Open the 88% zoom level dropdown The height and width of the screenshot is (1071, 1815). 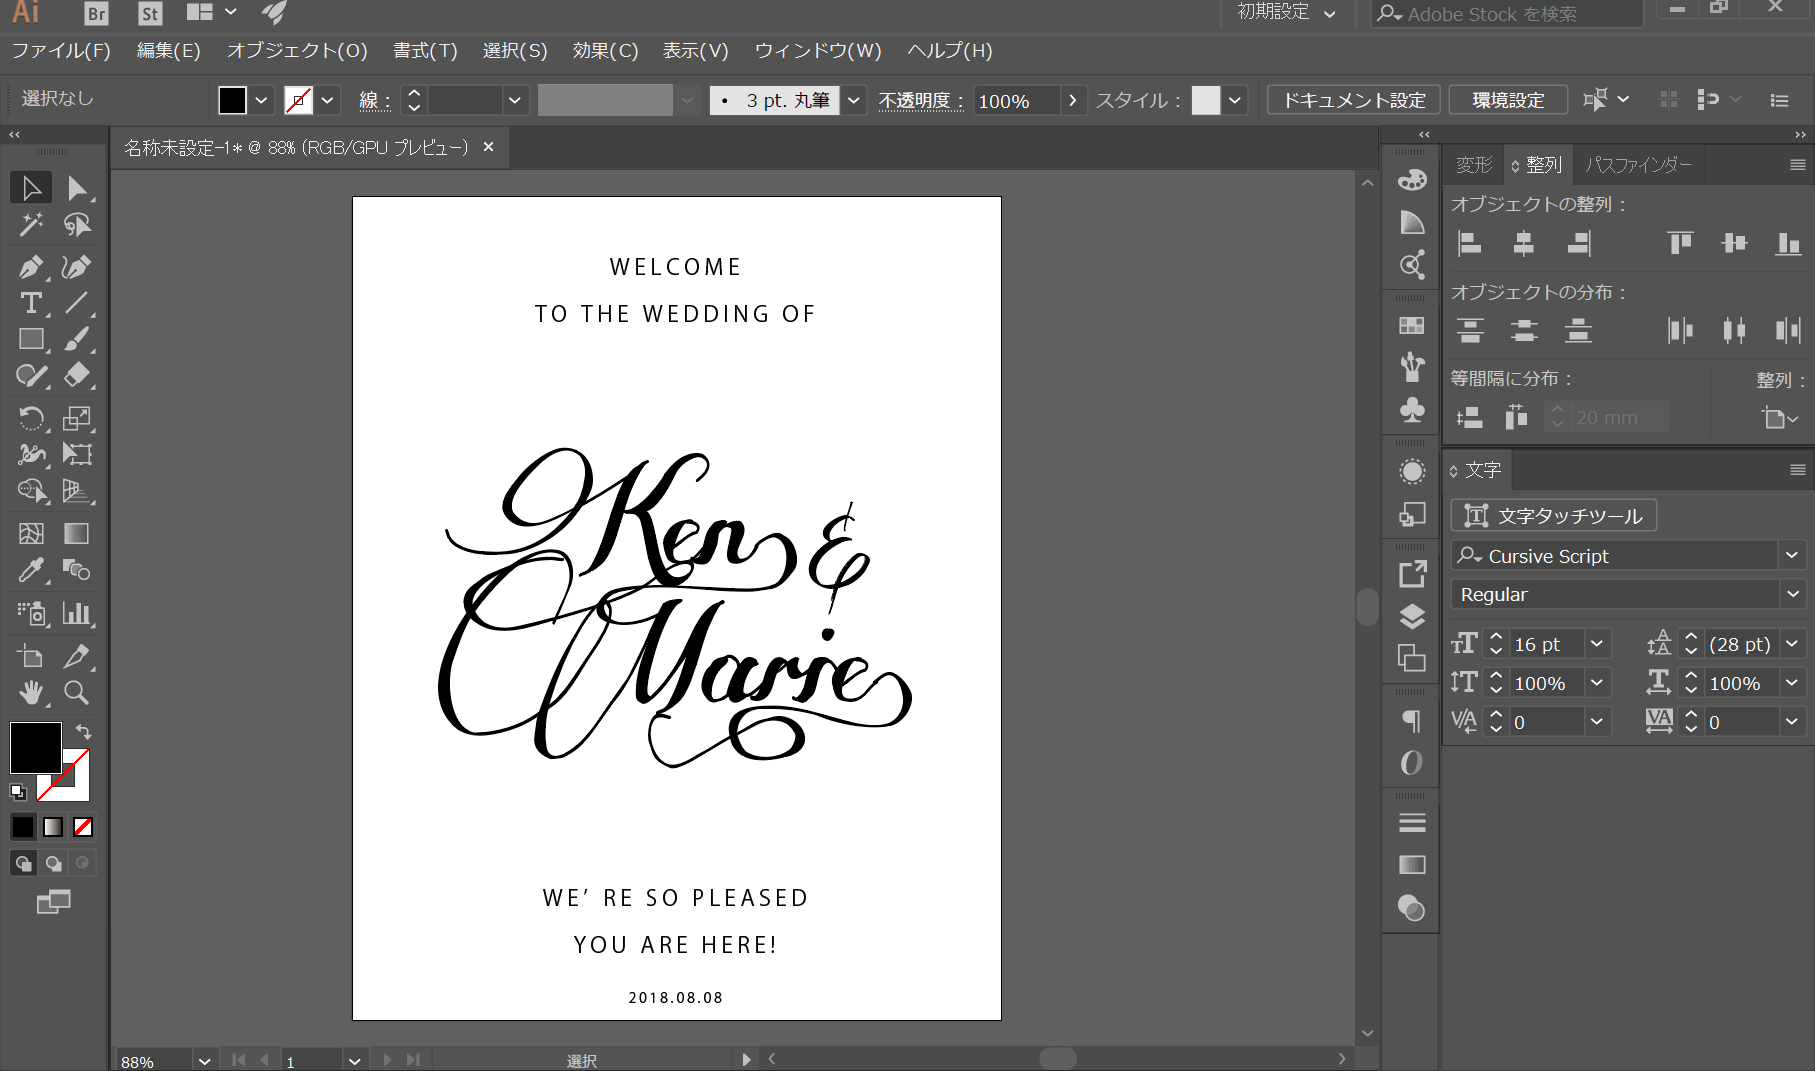pos(204,1061)
